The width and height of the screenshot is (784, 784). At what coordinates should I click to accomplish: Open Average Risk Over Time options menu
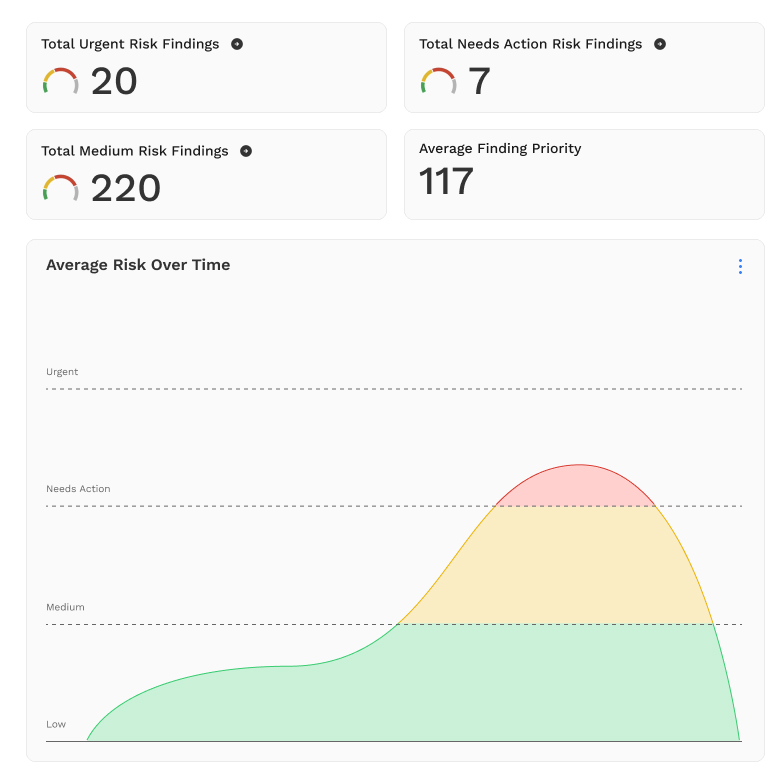click(x=740, y=266)
